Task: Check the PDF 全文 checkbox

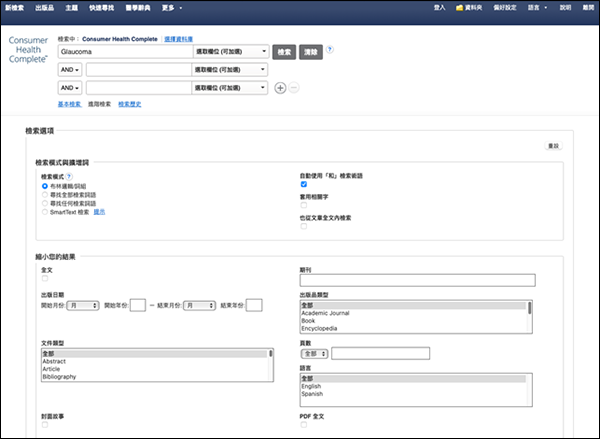Action: coord(304,425)
